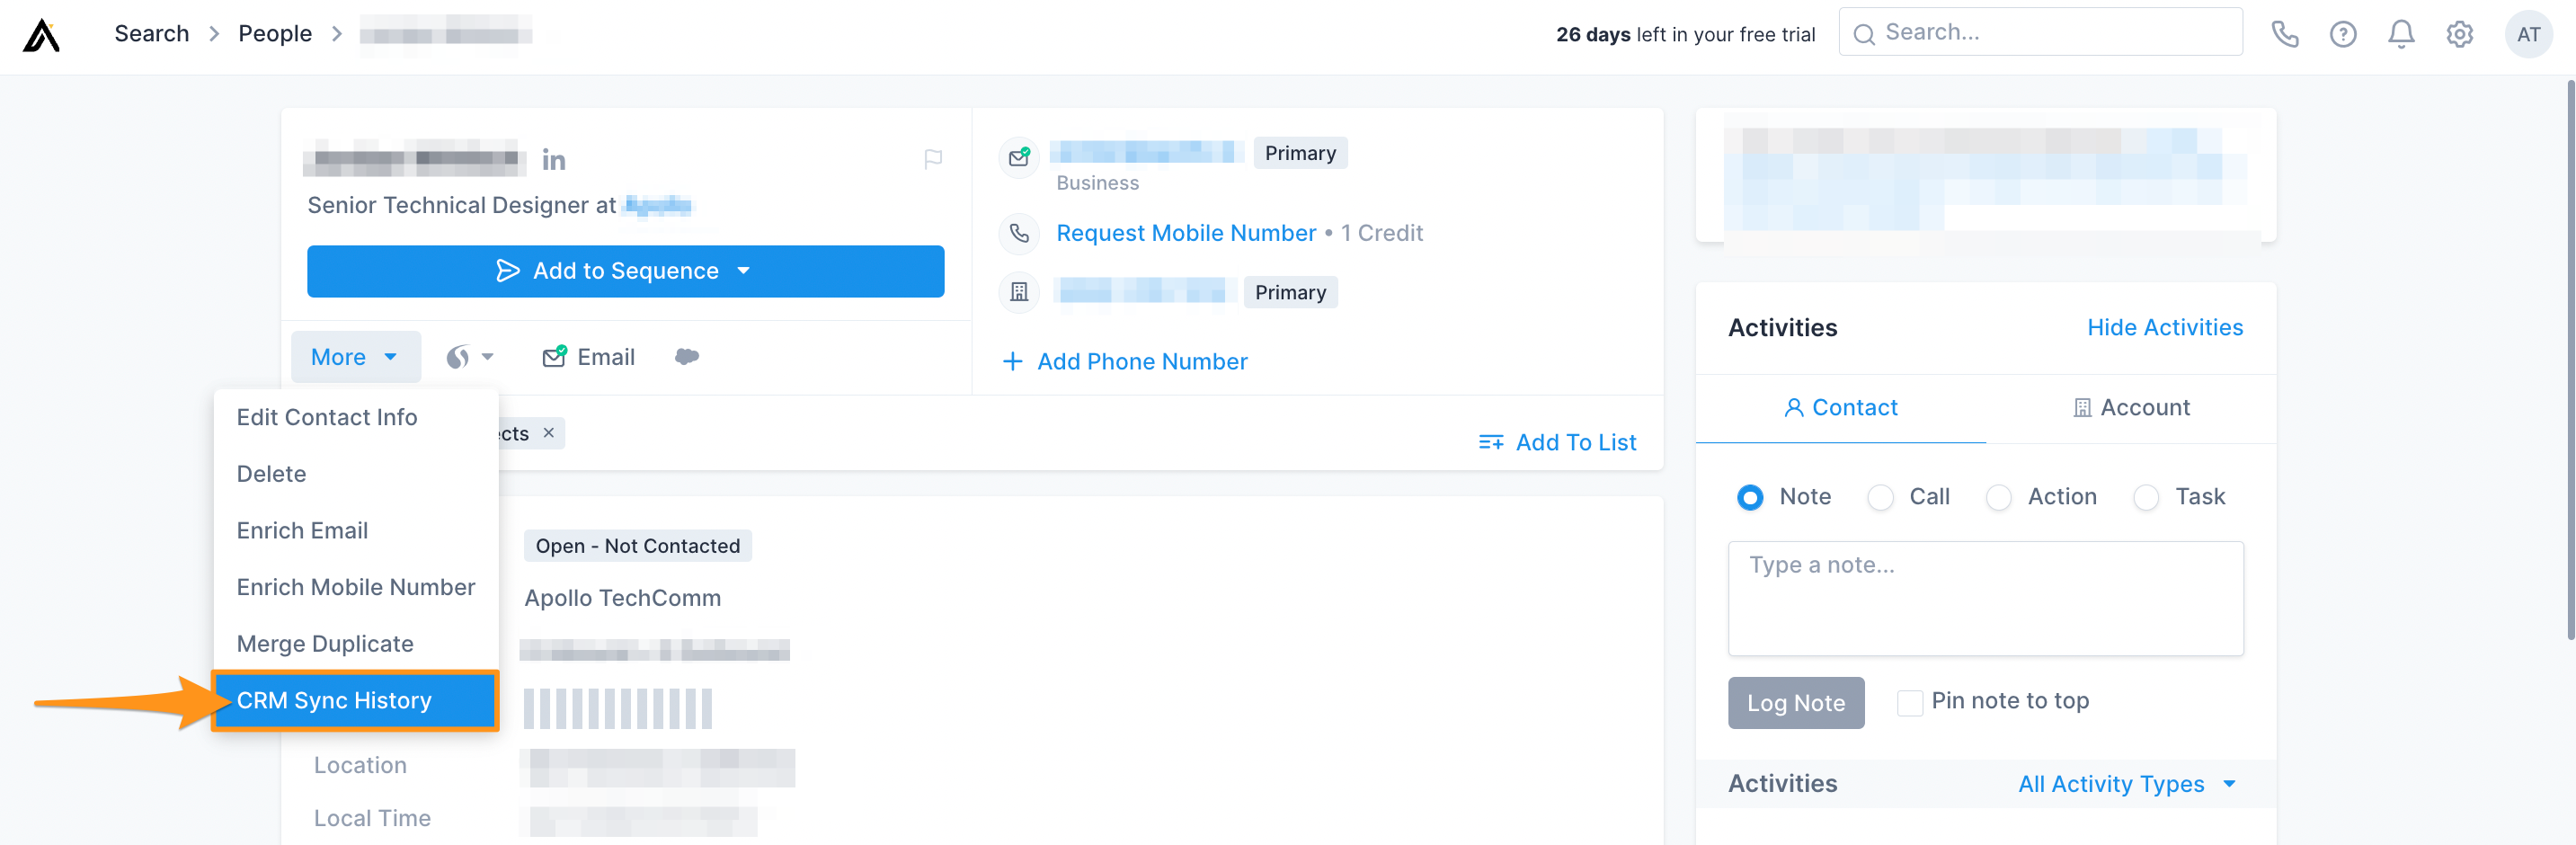Open the help question mark icon
2576x845 pixels.
2342,35
